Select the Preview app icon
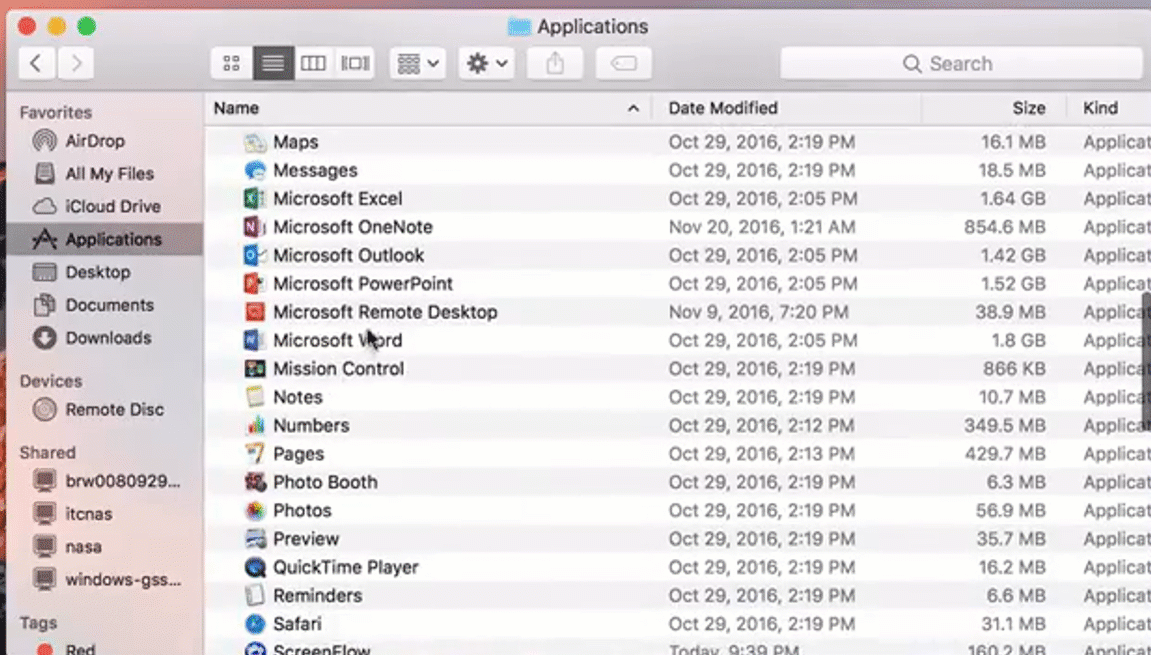 (x=255, y=539)
